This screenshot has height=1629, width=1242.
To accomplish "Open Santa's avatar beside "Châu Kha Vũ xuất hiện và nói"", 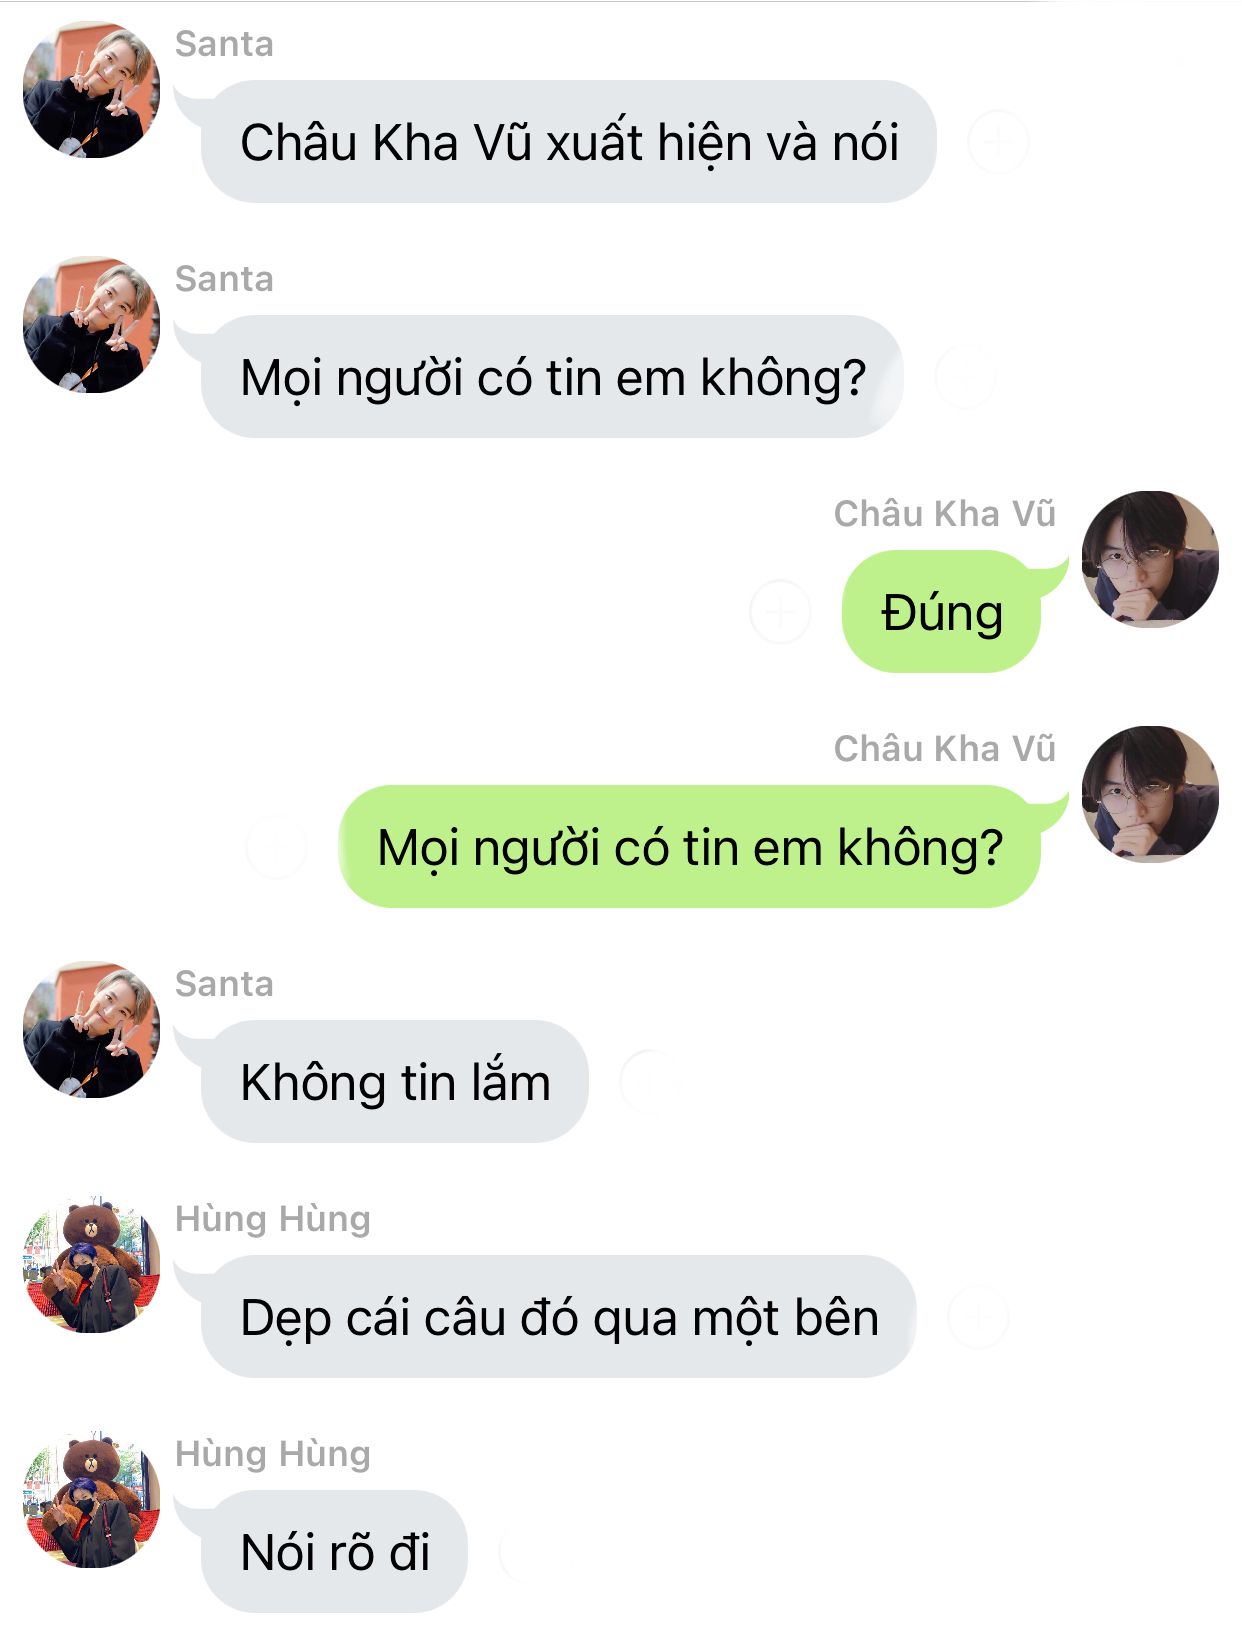I will coord(91,90).
